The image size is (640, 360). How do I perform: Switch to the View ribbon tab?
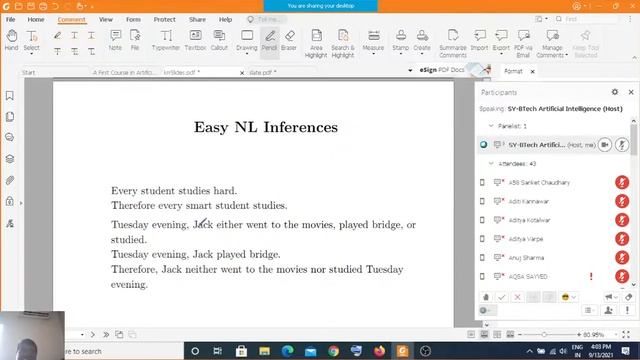point(106,19)
